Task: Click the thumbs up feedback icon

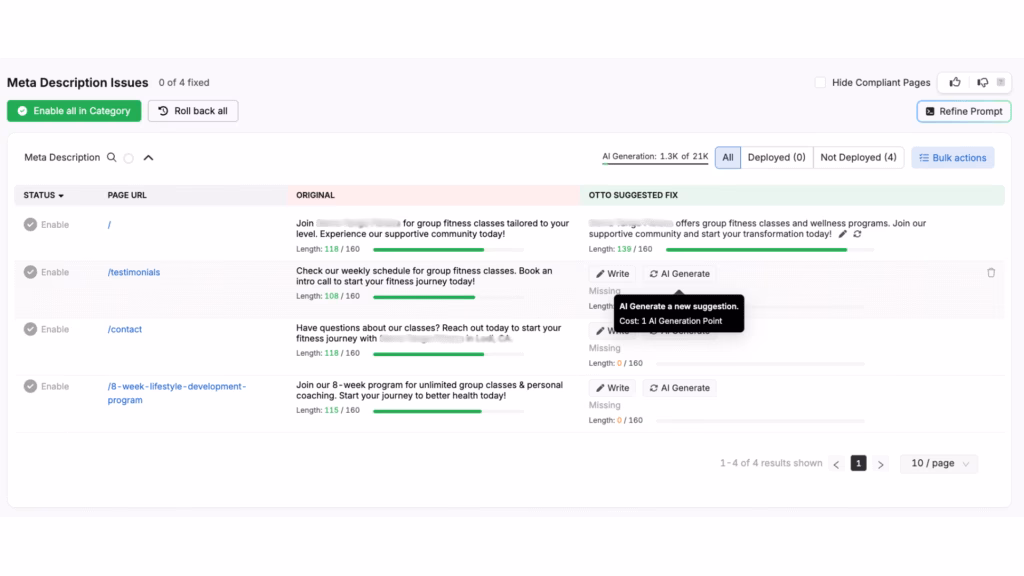Action: click(955, 82)
